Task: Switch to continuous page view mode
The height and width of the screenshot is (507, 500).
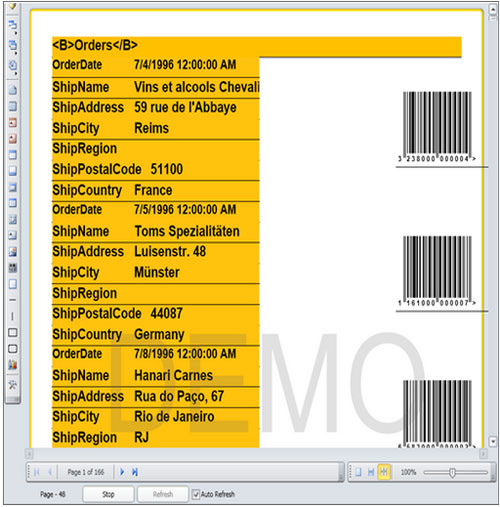Action: [x=371, y=472]
